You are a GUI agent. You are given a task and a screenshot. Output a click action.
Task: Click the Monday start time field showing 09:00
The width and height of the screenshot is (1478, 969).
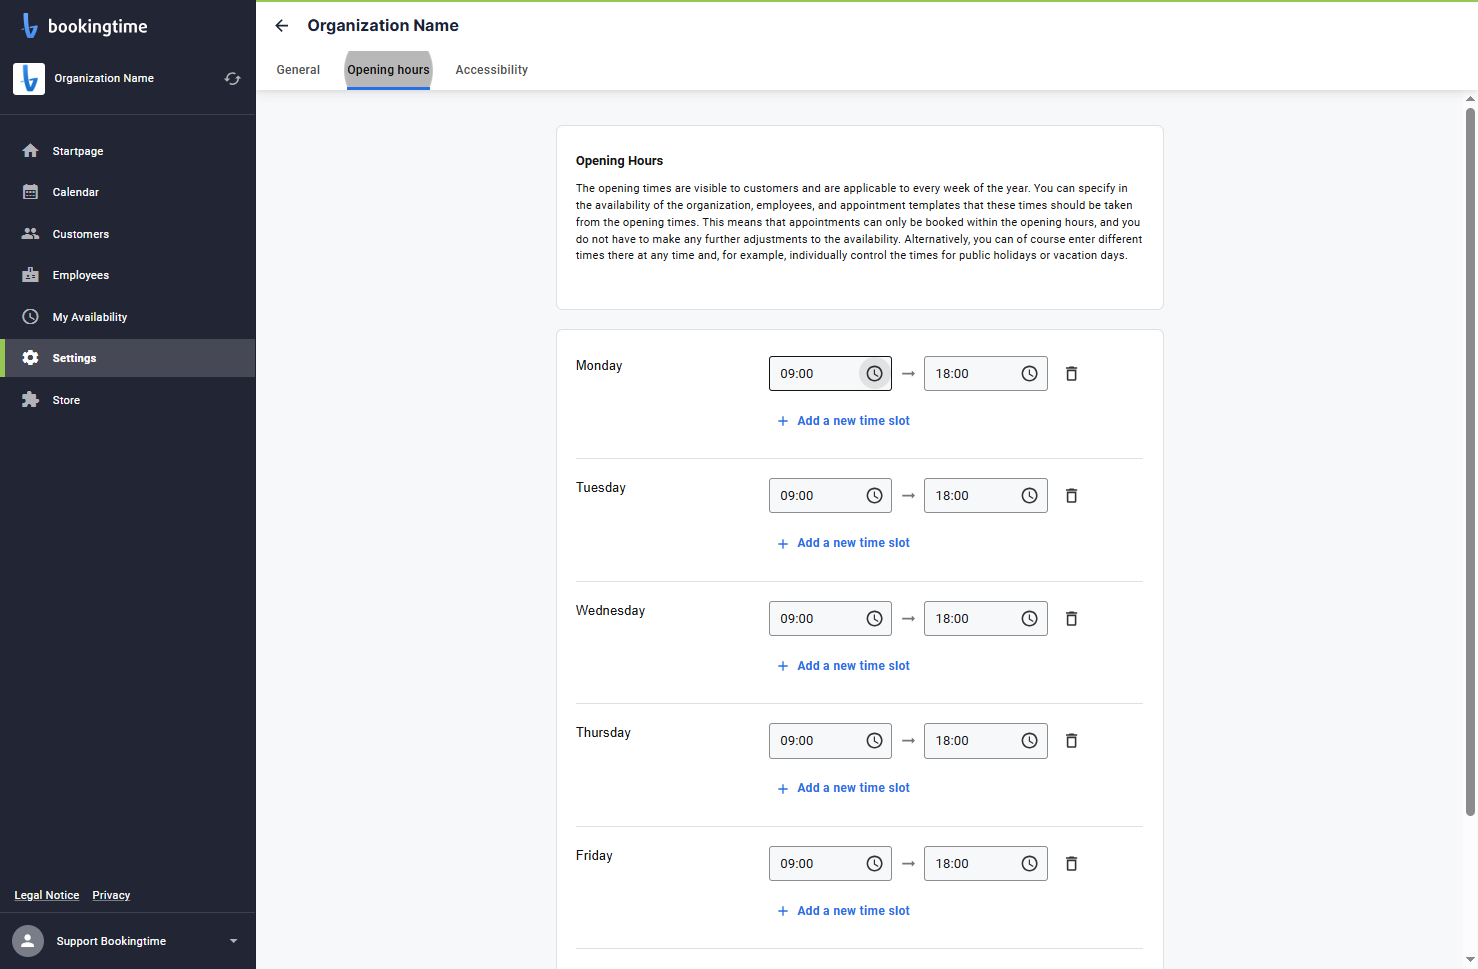pos(830,374)
